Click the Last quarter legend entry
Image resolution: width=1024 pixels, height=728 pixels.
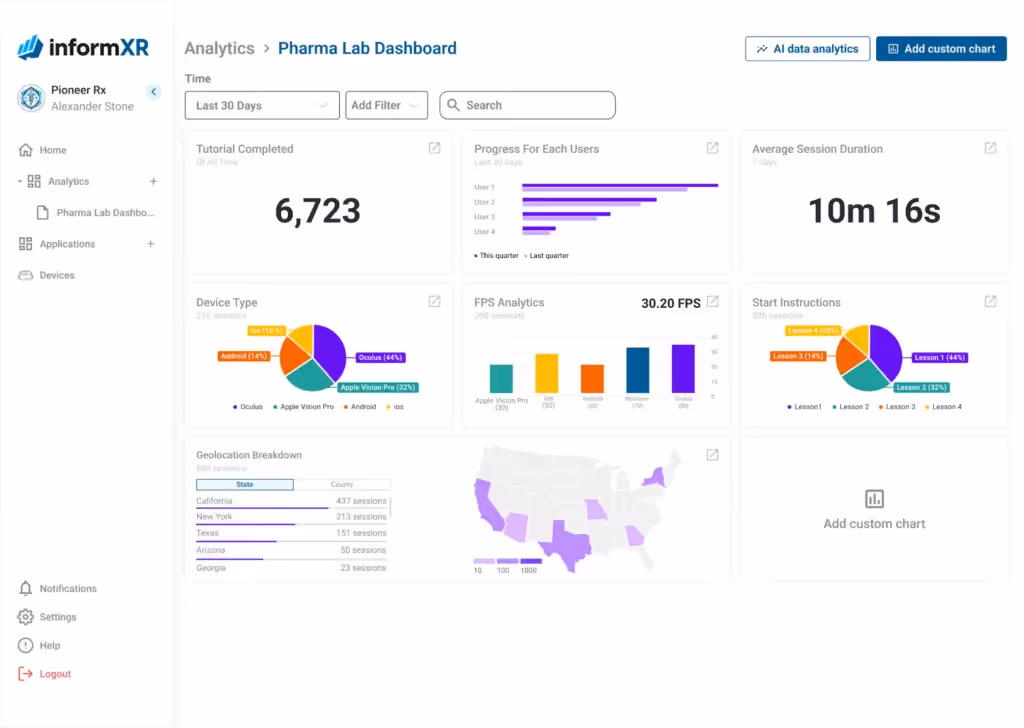[x=547, y=256]
